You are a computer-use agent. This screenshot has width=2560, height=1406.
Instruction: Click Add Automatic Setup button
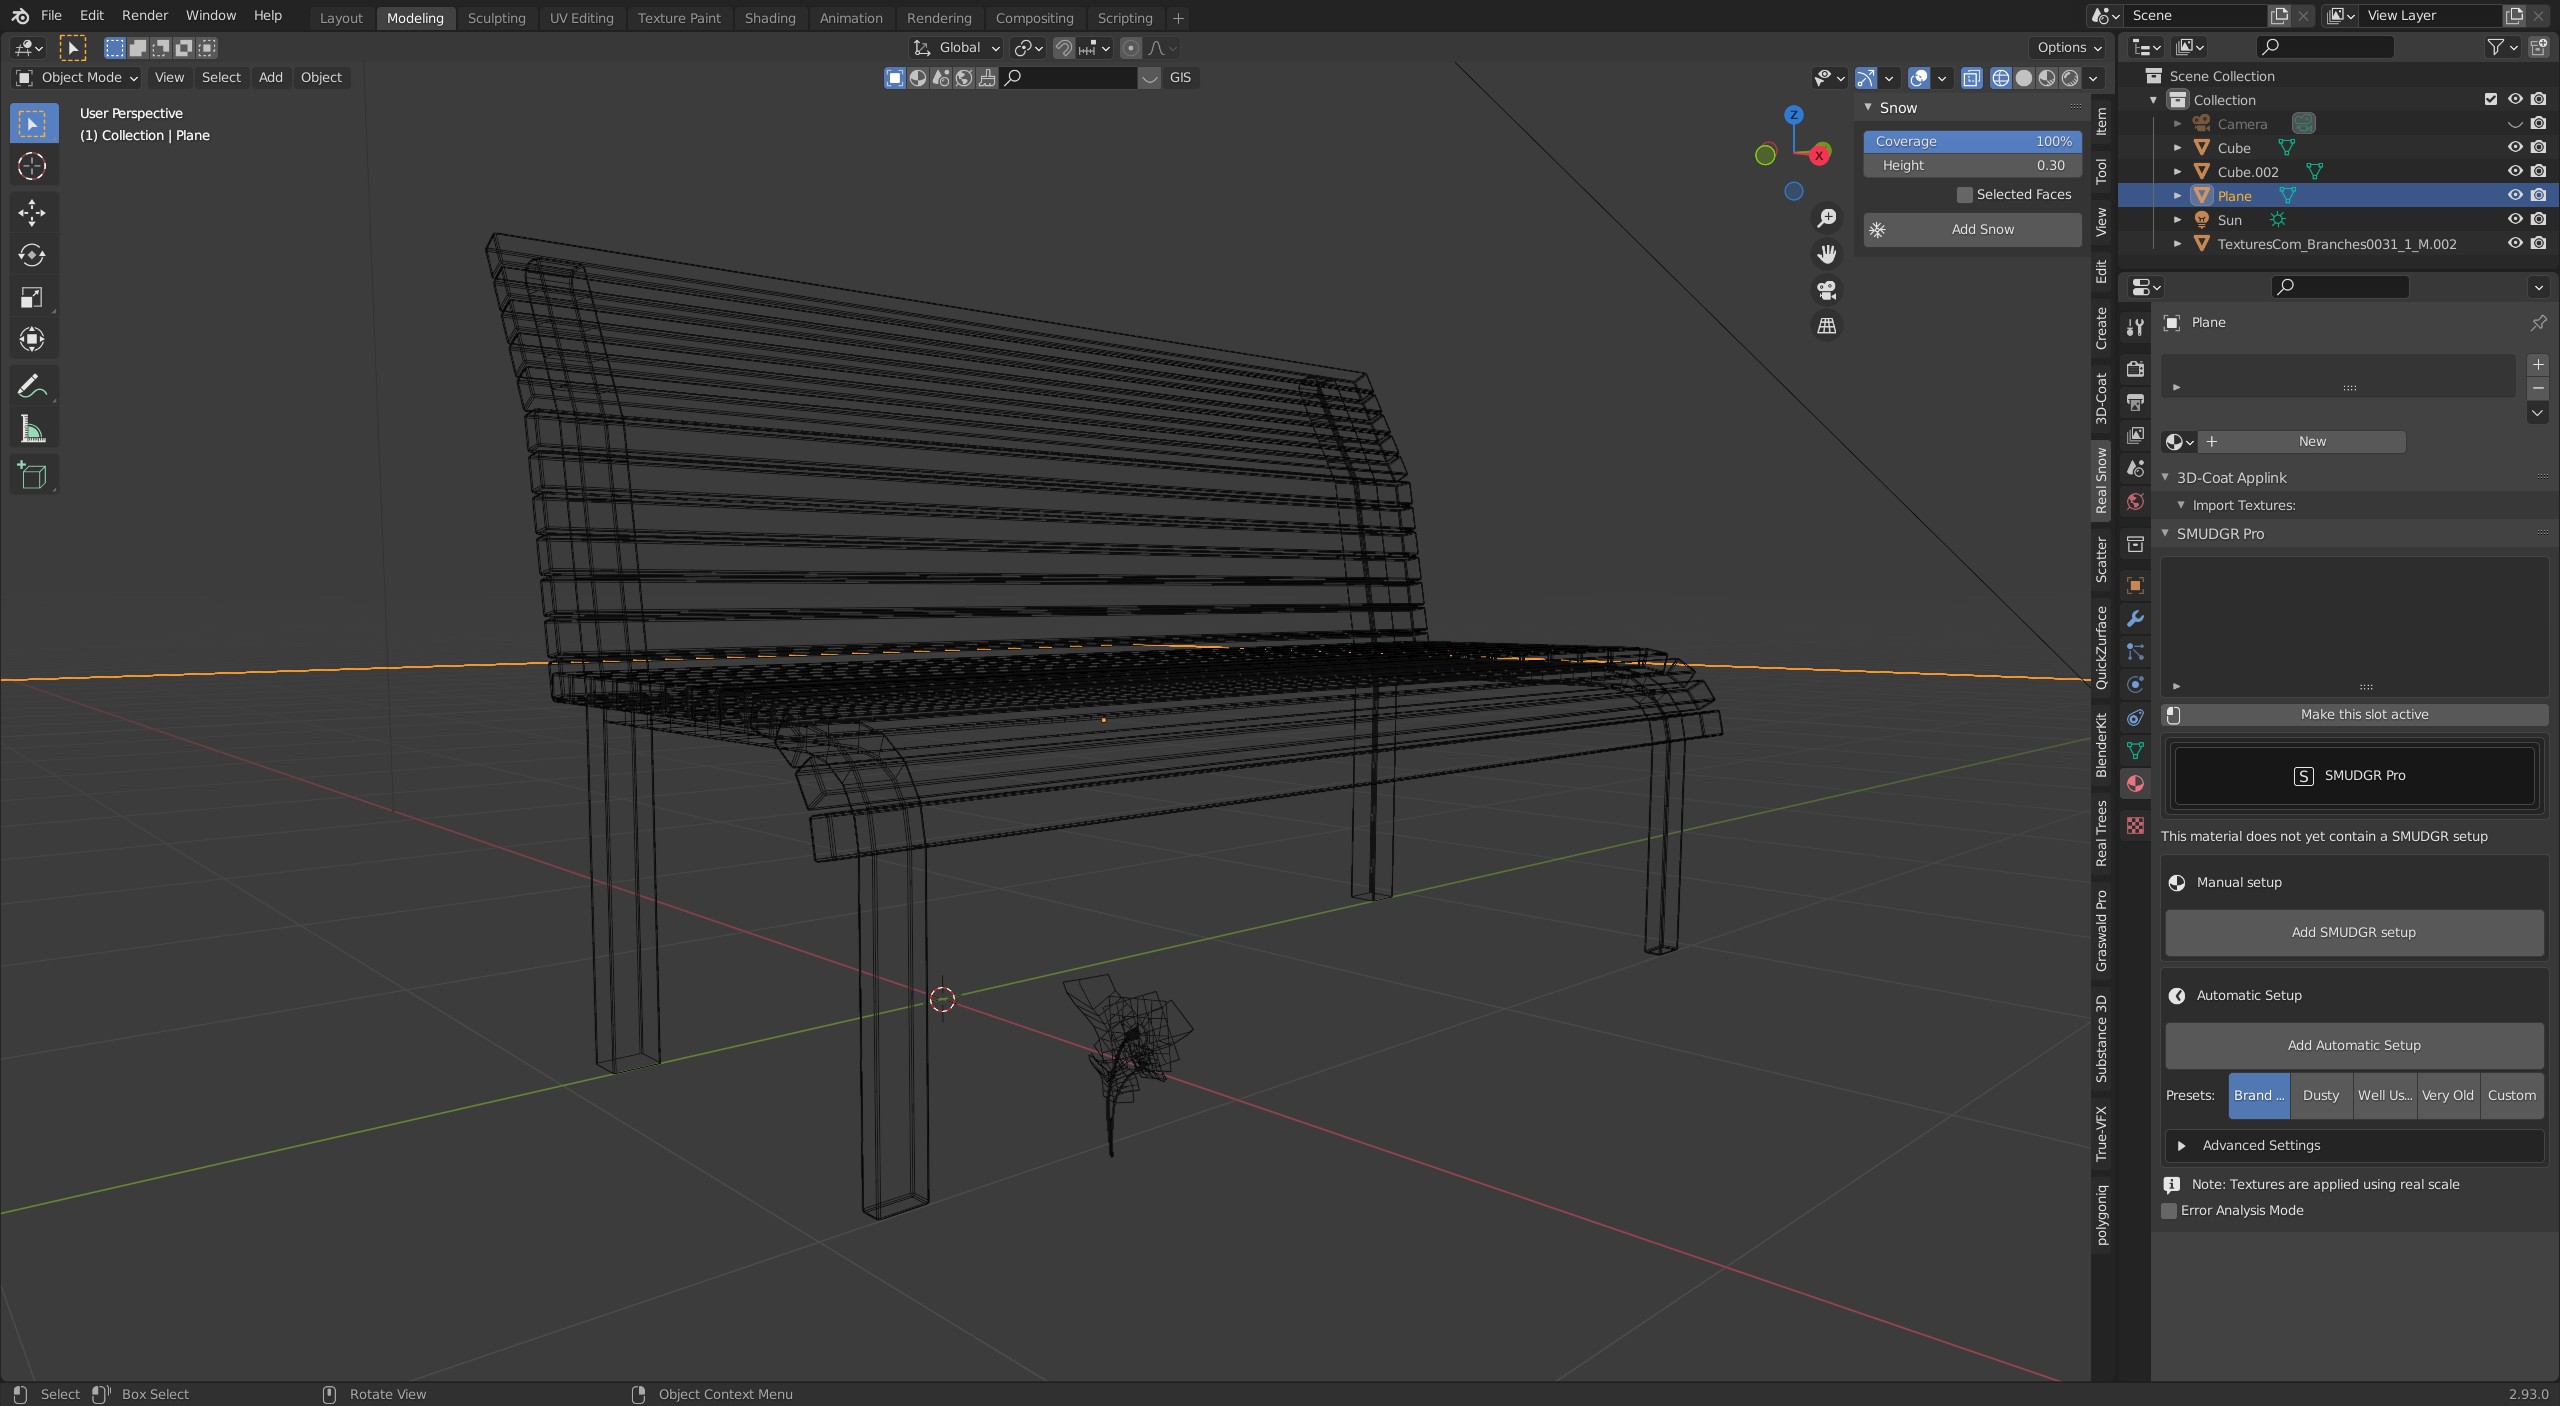[2353, 1046]
